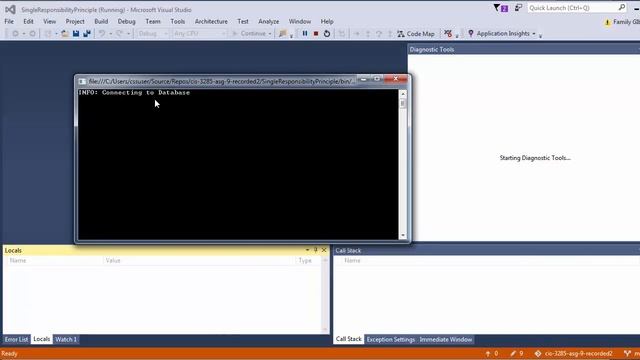Restart the debugging session
Image resolution: width=640 pixels, height=360 pixels.
[x=327, y=34]
